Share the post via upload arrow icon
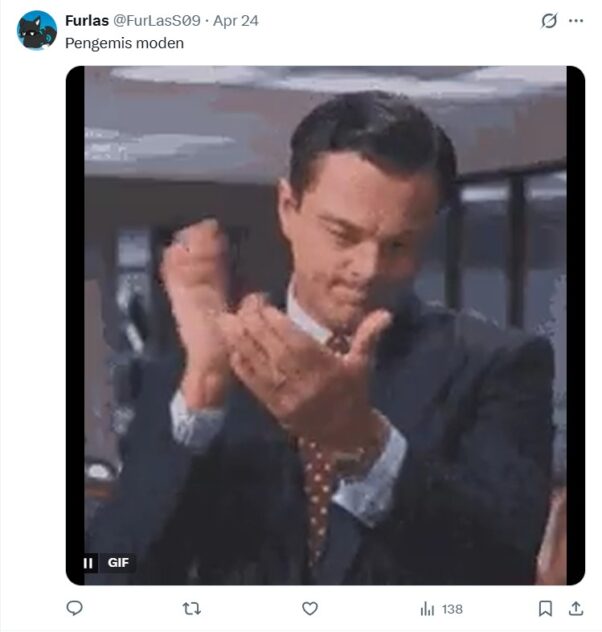The image size is (602, 632). (576, 608)
